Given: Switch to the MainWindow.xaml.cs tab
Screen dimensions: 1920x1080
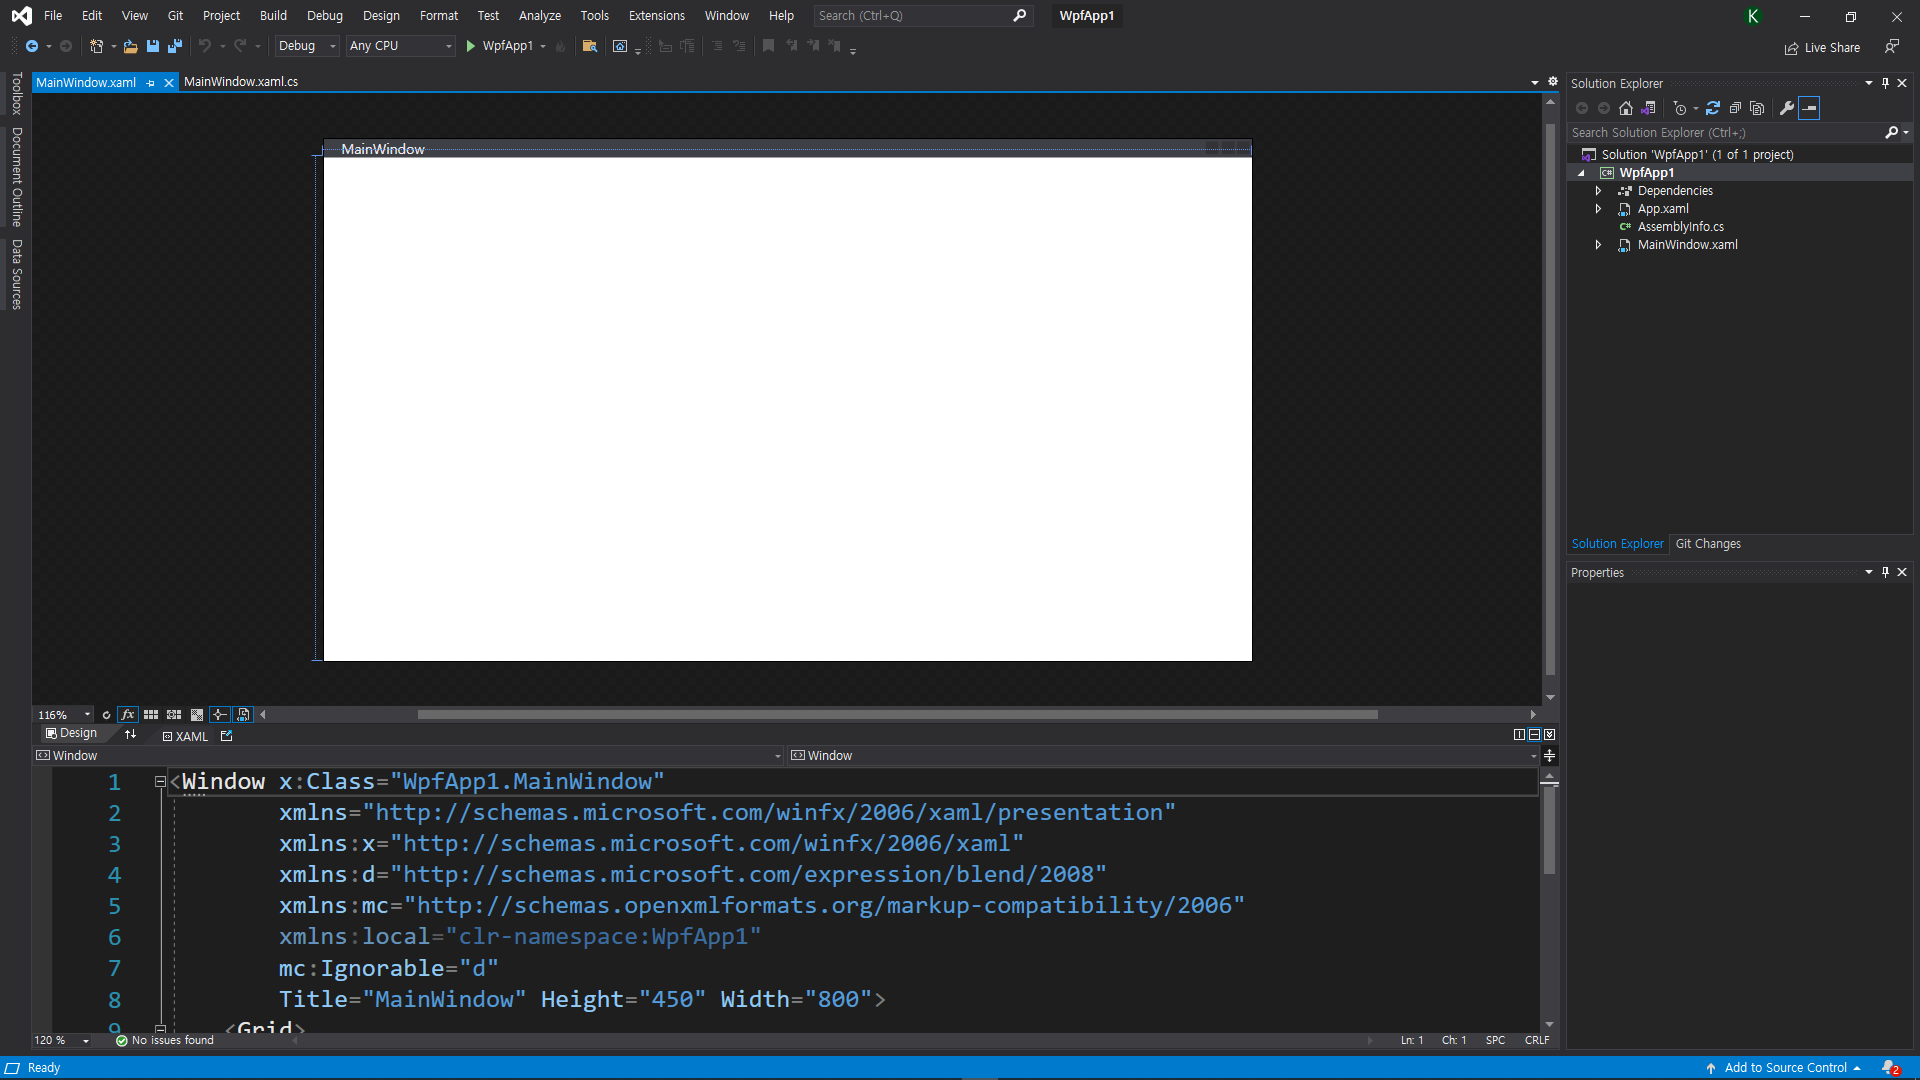Looking at the screenshot, I should (241, 82).
